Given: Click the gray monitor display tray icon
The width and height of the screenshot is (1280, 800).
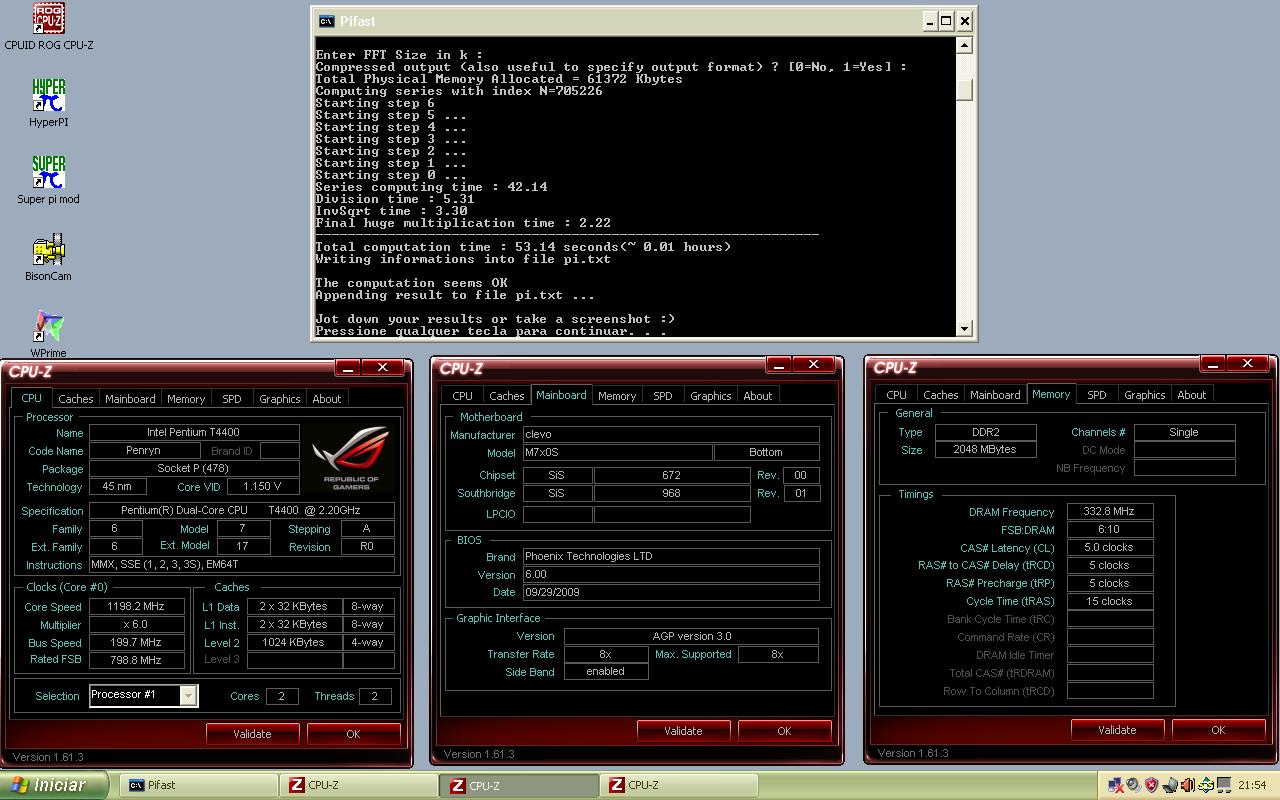Looking at the screenshot, I should (x=1224, y=785).
